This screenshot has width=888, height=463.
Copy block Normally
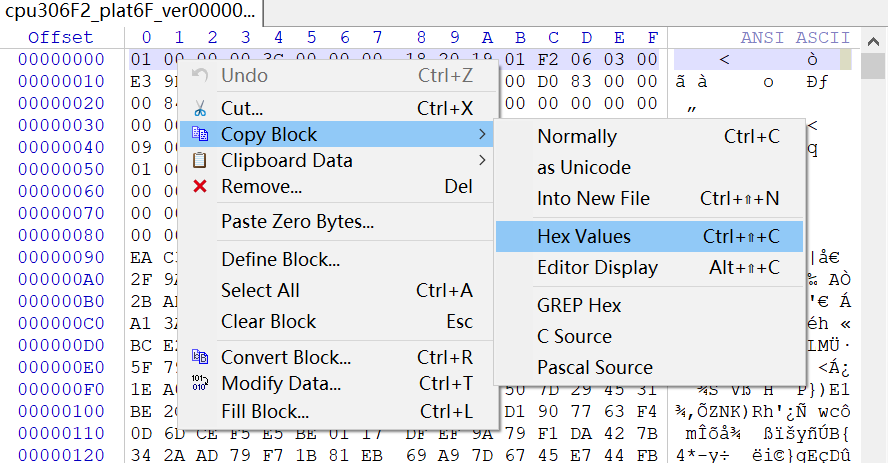650,136
